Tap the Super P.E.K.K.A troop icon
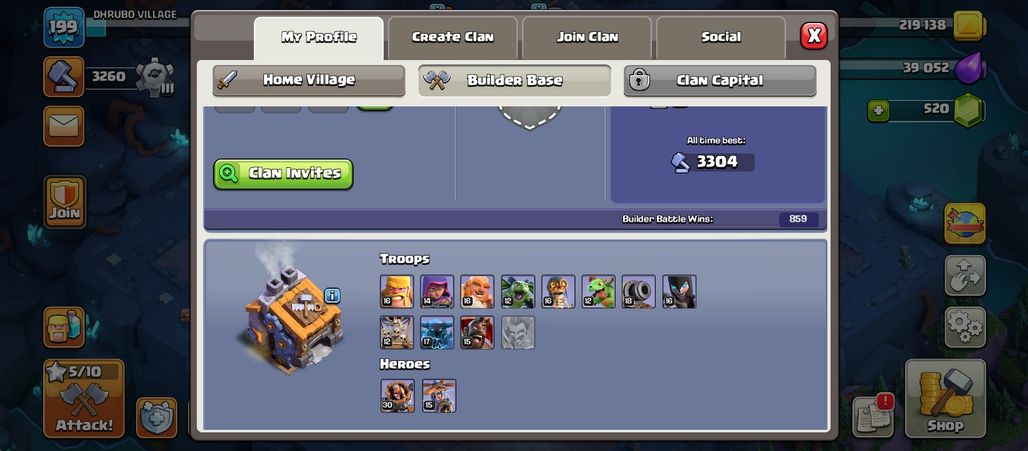 tap(437, 332)
